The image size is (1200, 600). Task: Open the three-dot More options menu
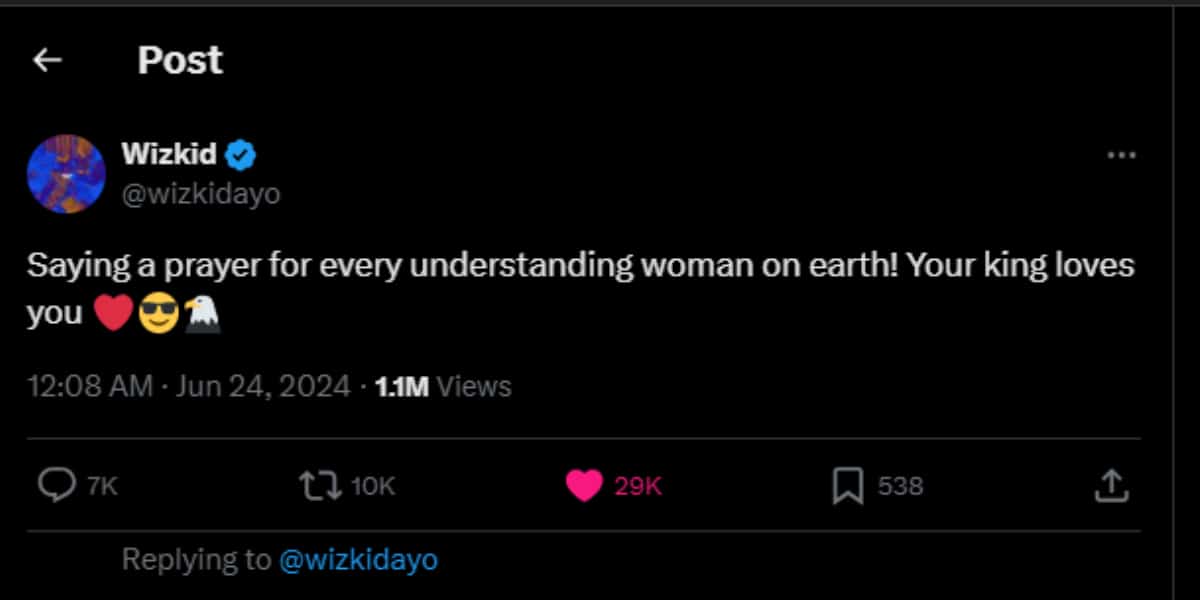click(x=1121, y=156)
